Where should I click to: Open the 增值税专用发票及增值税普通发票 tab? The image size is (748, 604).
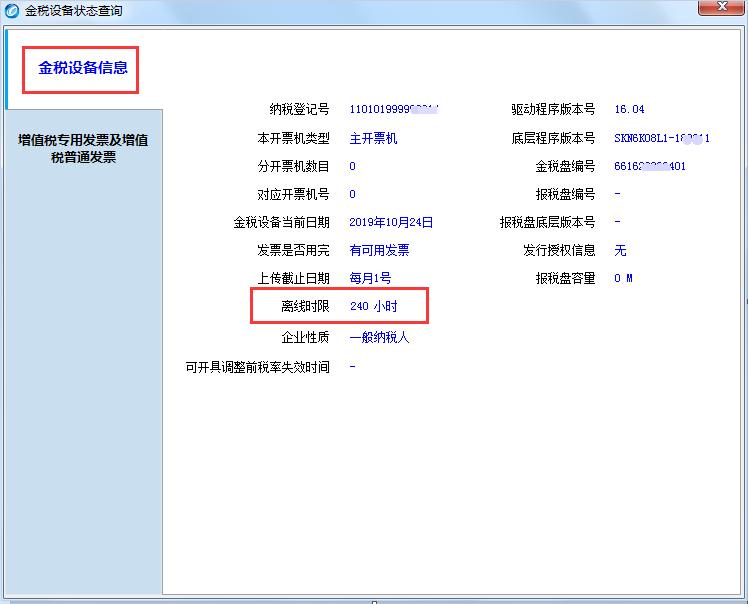click(83, 148)
